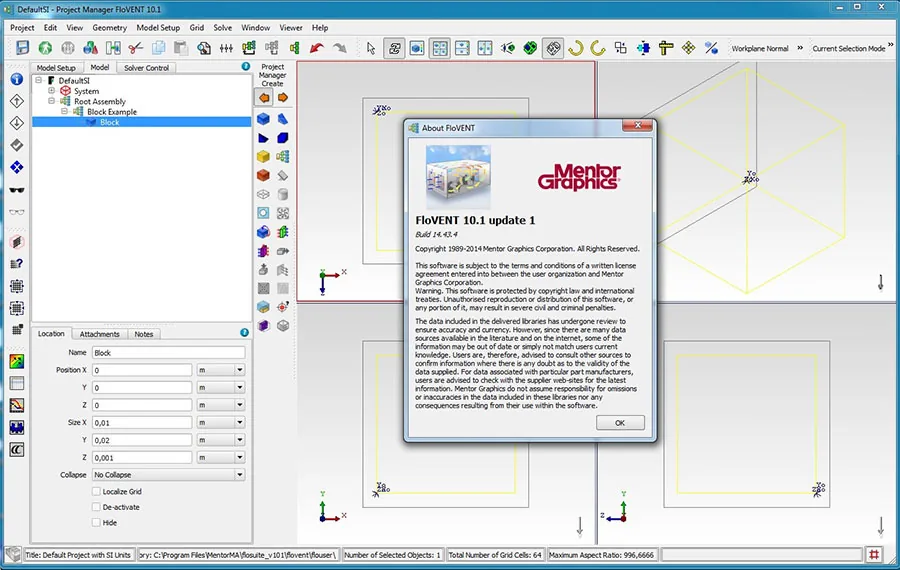Click the red target icon in Create palette
900x570 pixels.
(x=282, y=307)
